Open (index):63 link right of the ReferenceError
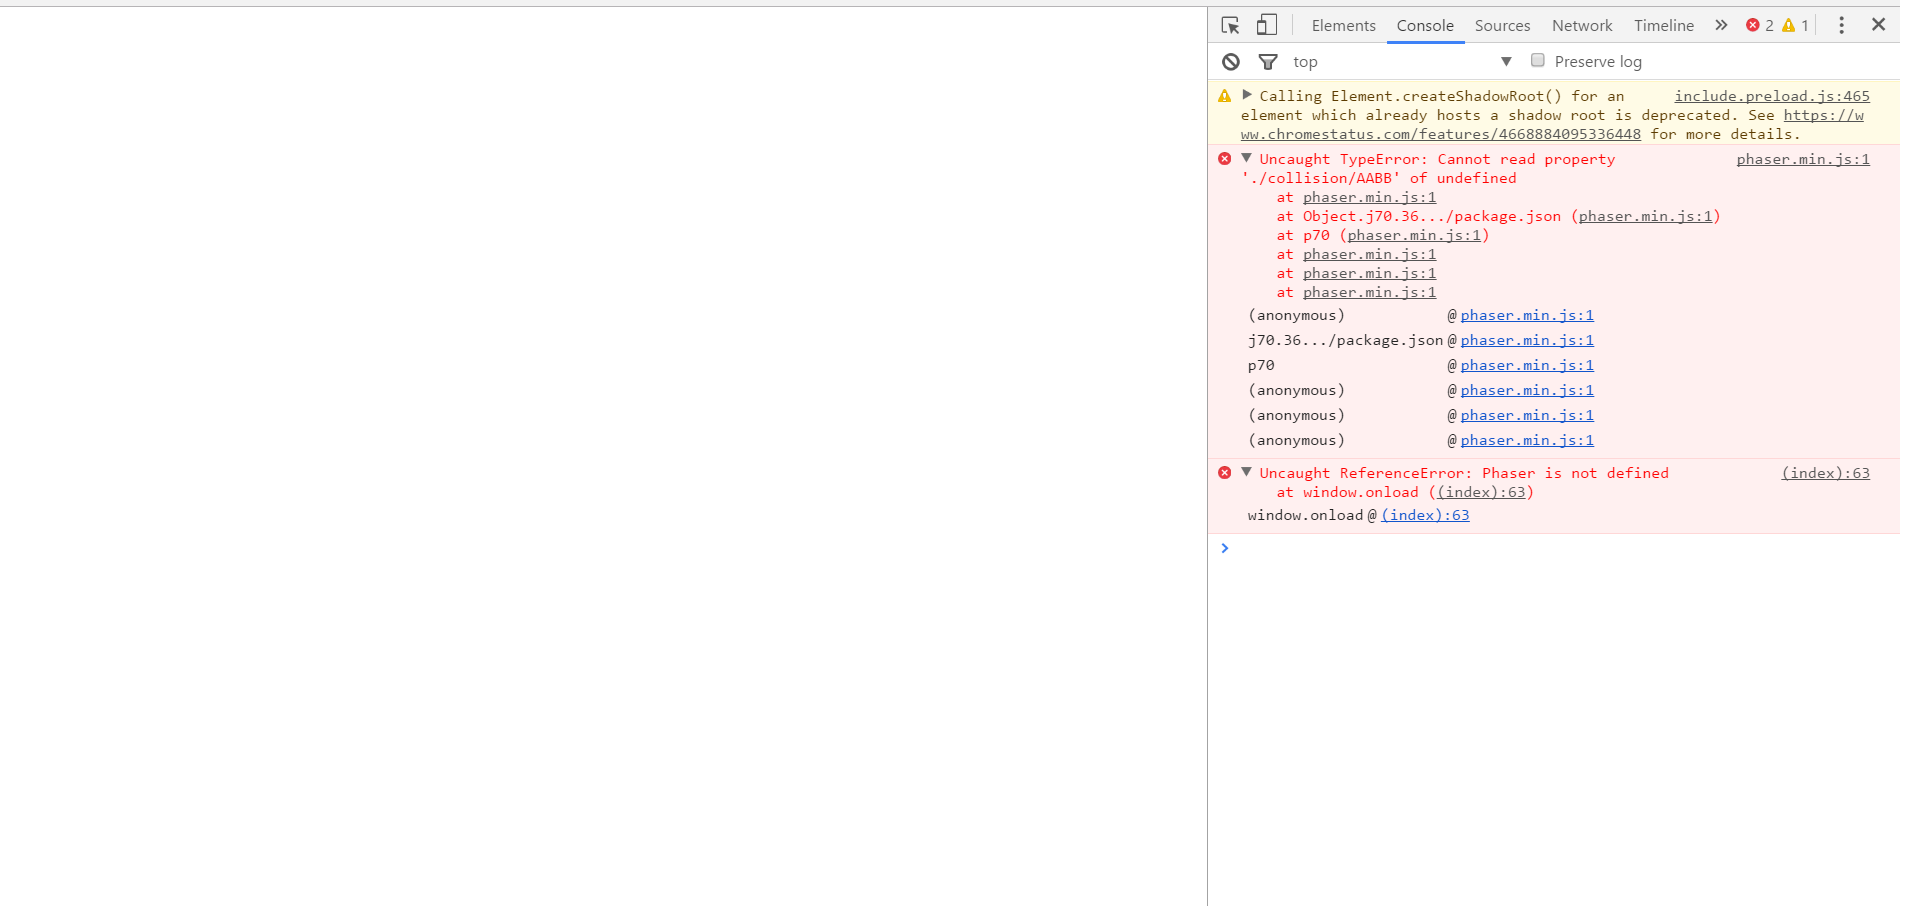Image resolution: width=1932 pixels, height=909 pixels. tap(1825, 473)
